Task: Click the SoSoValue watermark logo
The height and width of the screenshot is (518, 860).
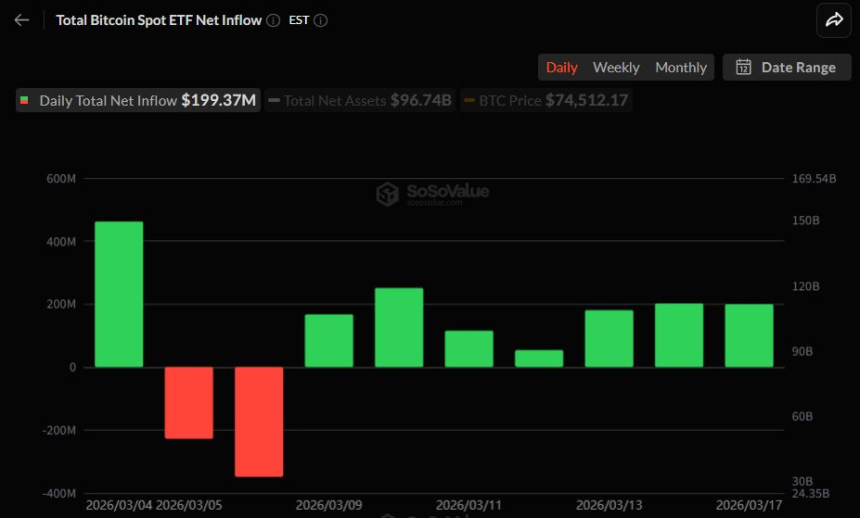Action: point(432,193)
